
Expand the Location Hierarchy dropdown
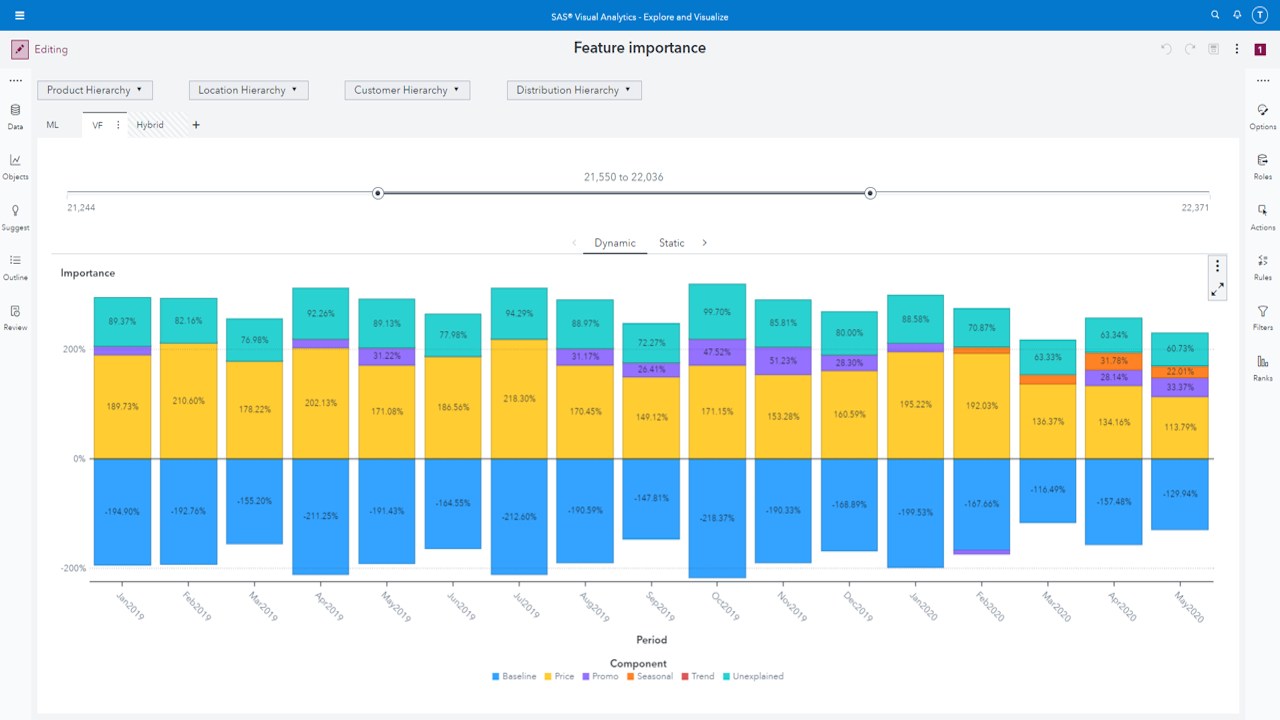(x=248, y=90)
